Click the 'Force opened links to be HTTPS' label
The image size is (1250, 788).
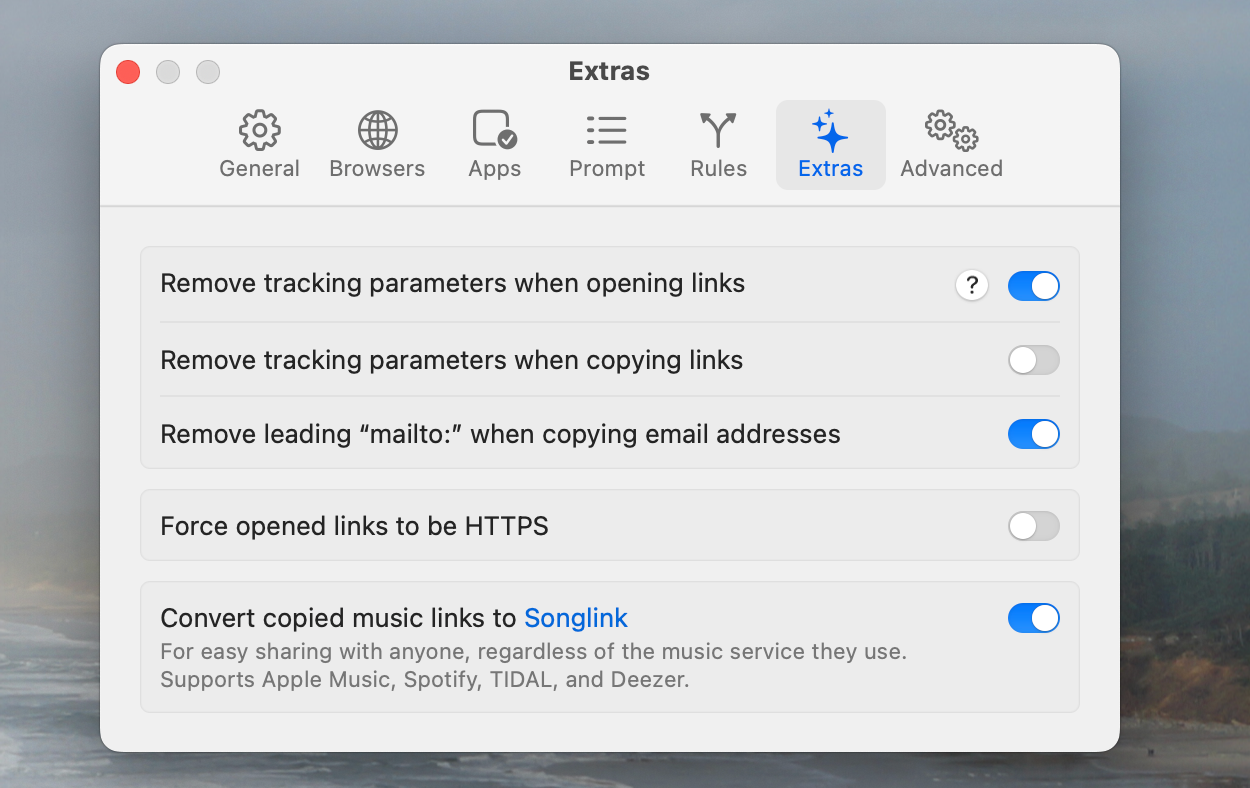pos(355,526)
